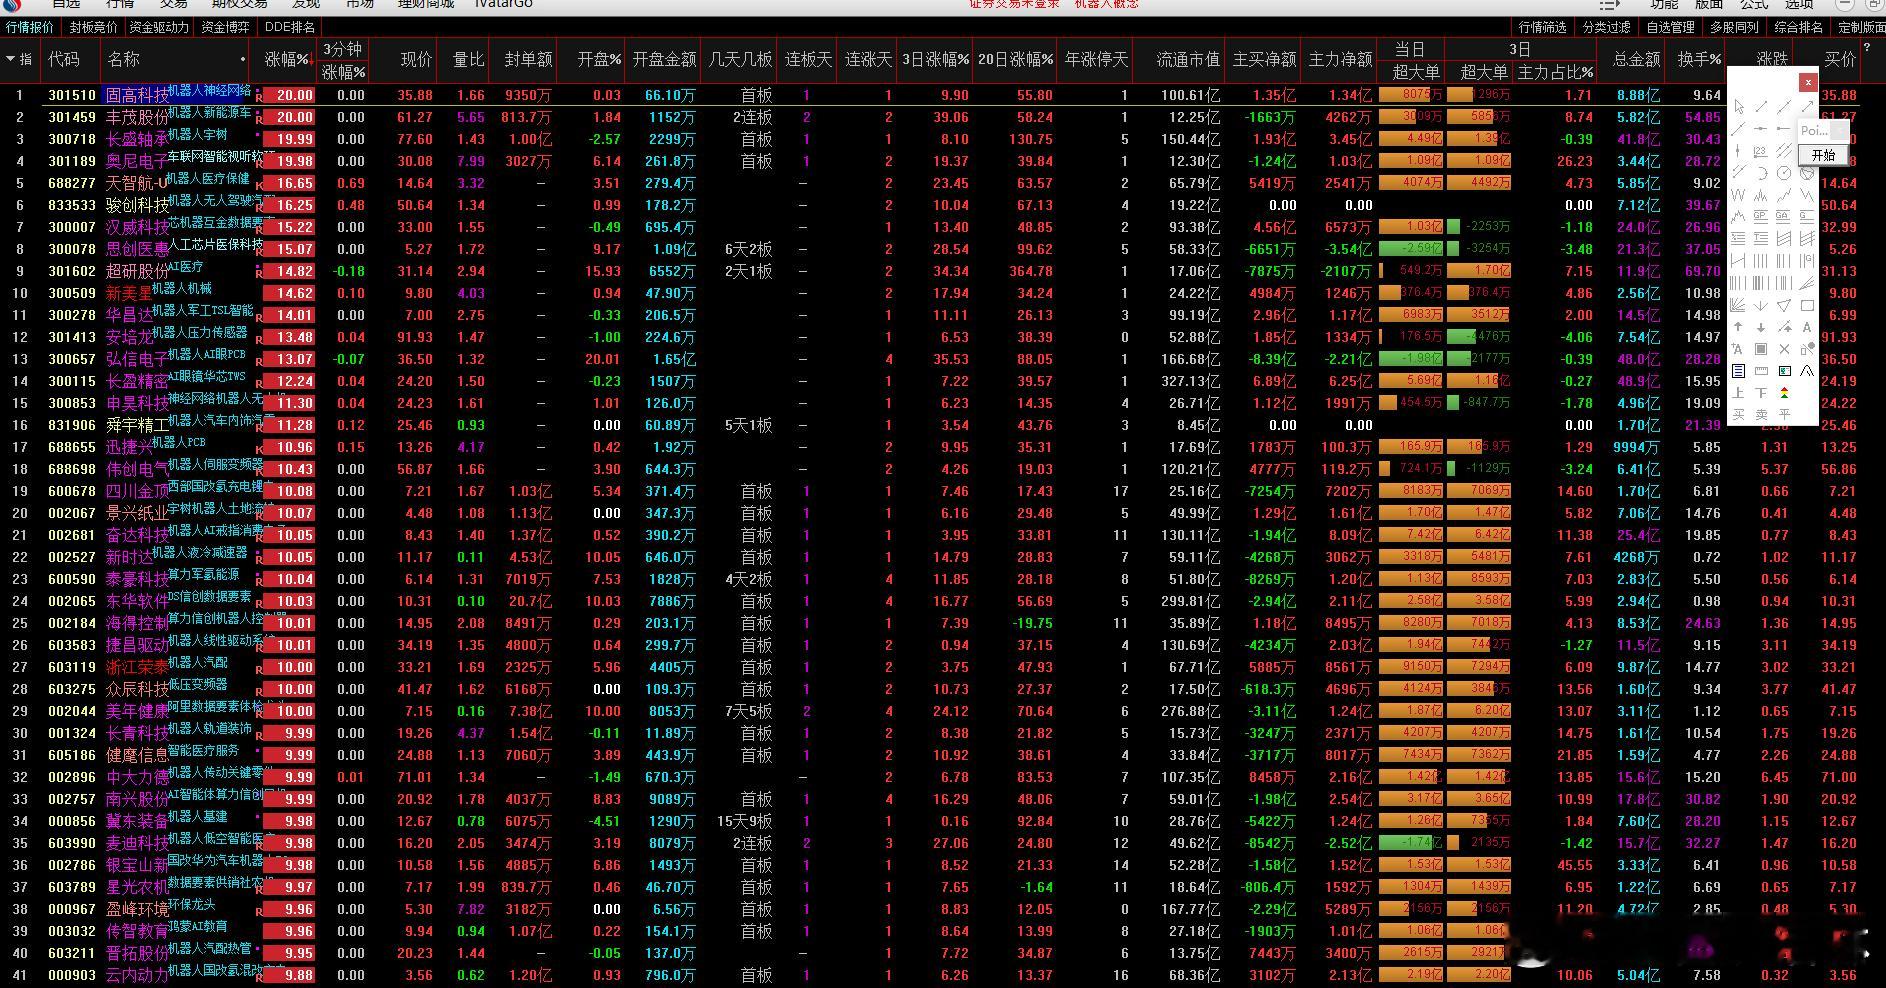
Task: Sort by the 几天几板 column header
Action: click(740, 59)
